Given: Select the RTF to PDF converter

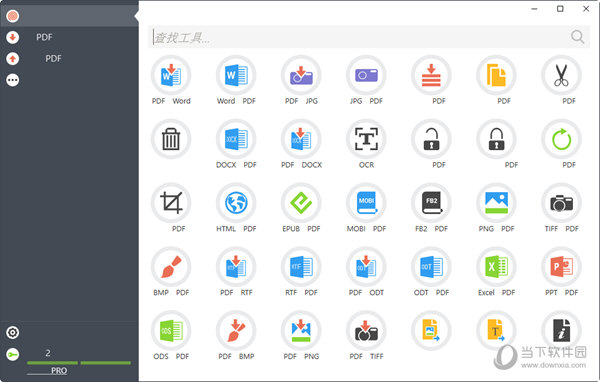Looking at the screenshot, I should pyautogui.click(x=301, y=267).
